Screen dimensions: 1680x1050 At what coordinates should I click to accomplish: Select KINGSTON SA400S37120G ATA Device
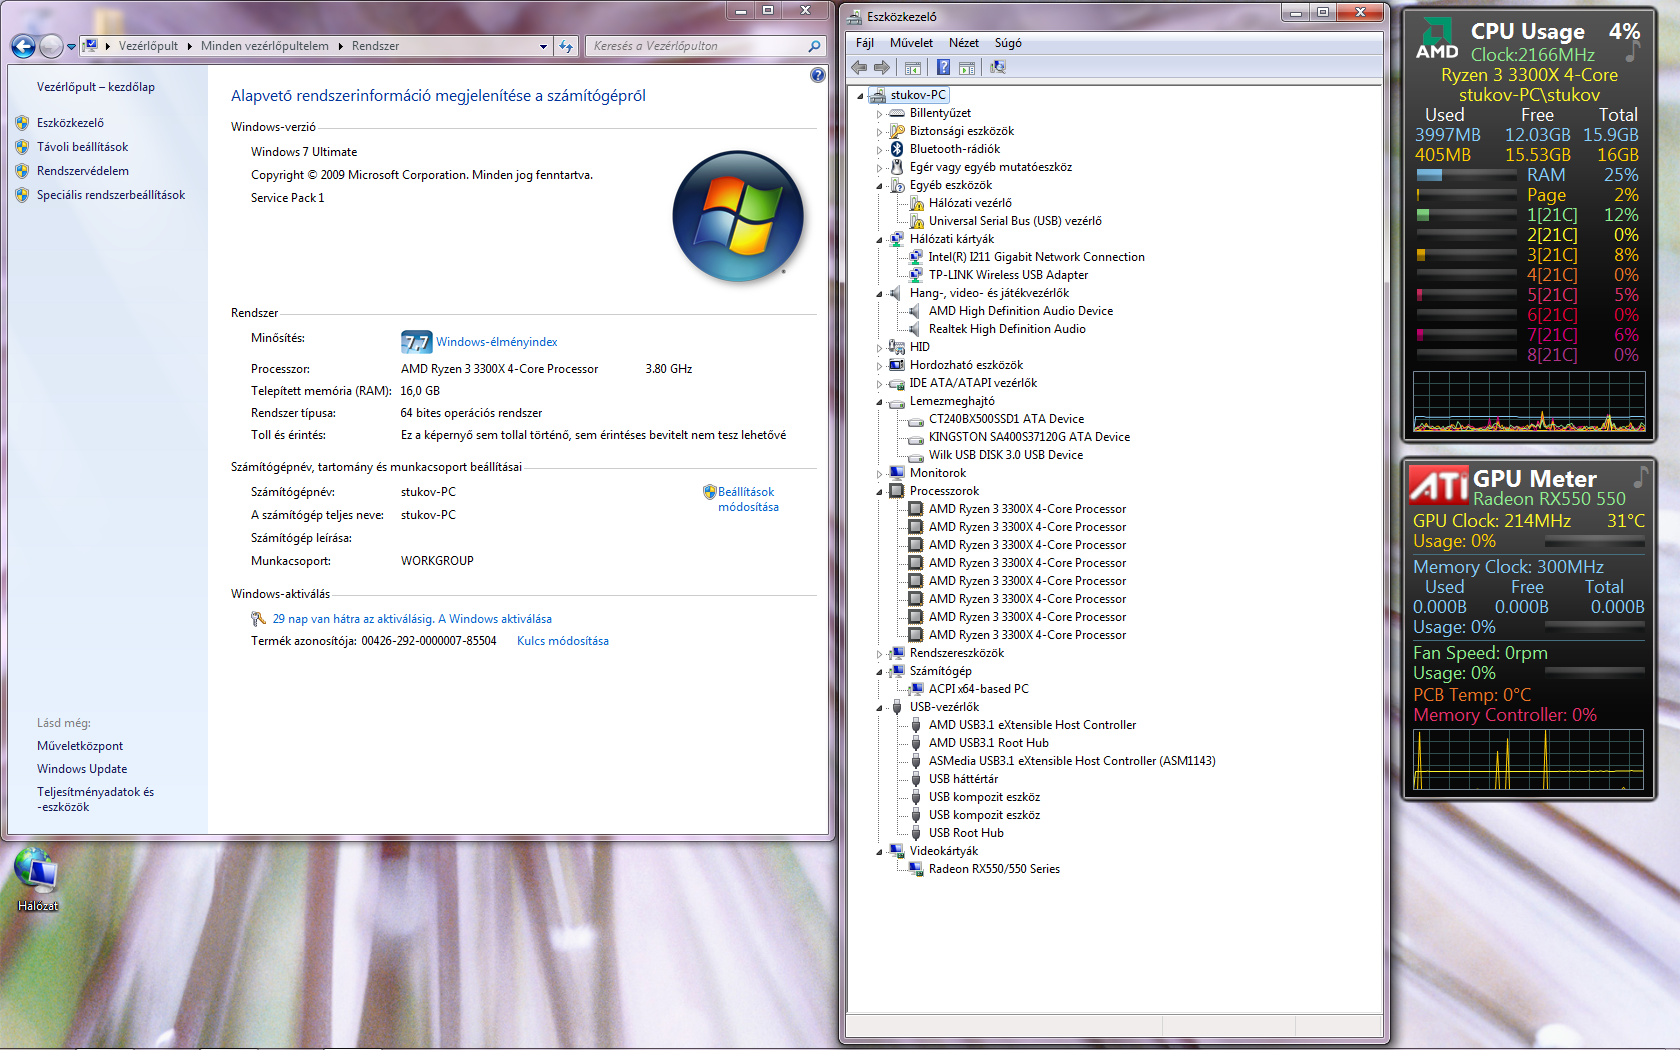point(1029,437)
